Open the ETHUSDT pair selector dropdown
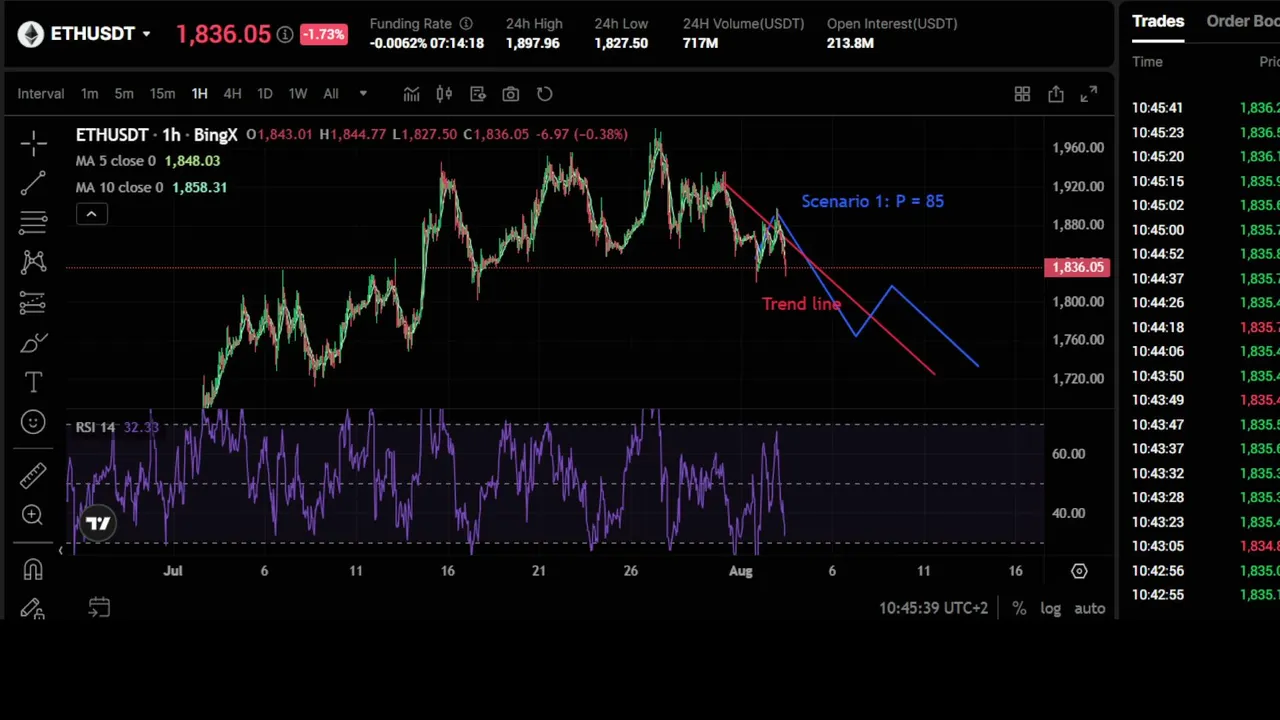Screen dimensions: 1280x720 (101, 34)
